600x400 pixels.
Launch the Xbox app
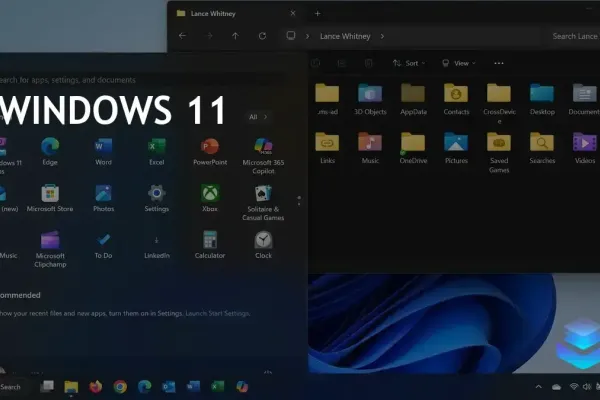coord(210,198)
